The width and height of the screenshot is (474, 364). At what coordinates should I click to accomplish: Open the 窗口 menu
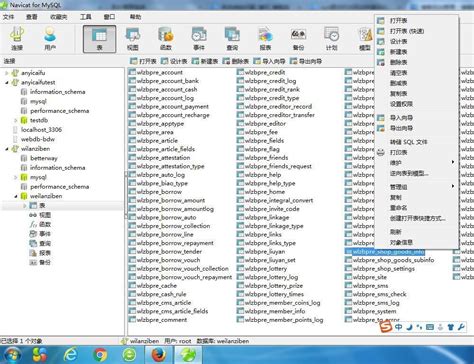[x=109, y=17]
